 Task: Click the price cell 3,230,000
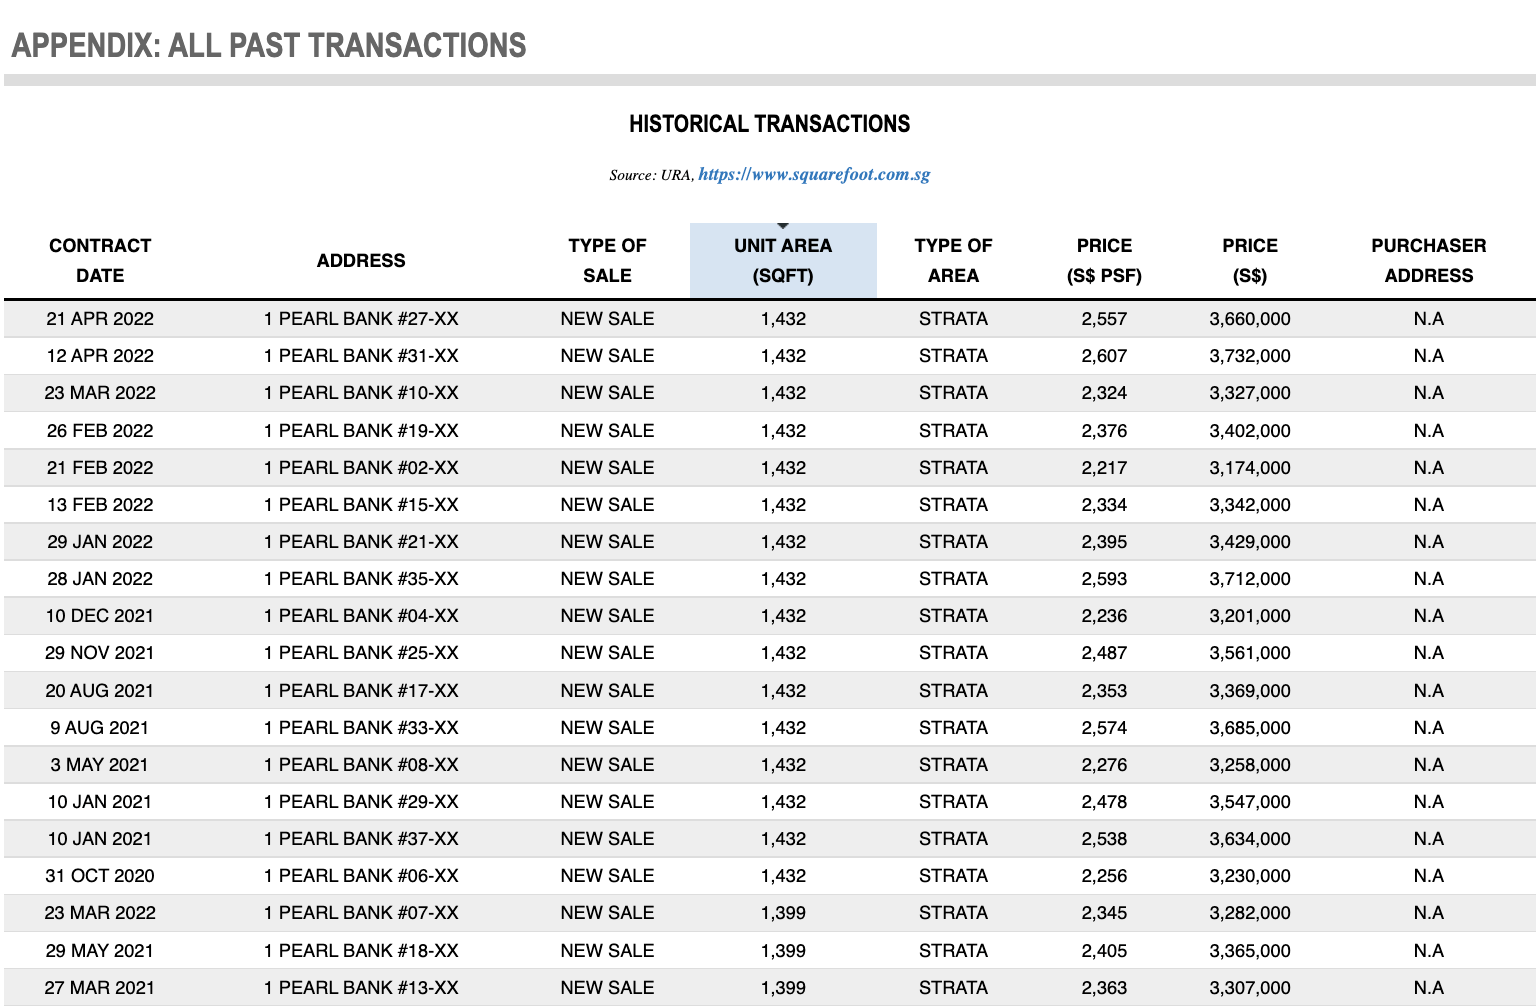tap(1250, 876)
